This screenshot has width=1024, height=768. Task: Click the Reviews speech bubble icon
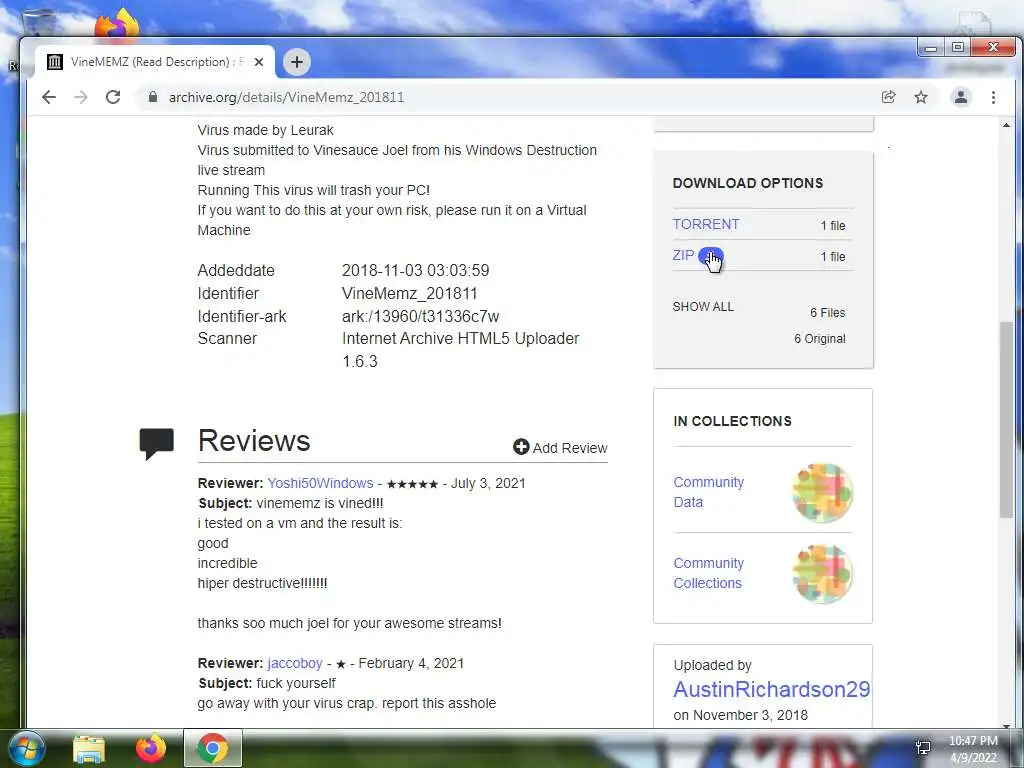click(157, 443)
